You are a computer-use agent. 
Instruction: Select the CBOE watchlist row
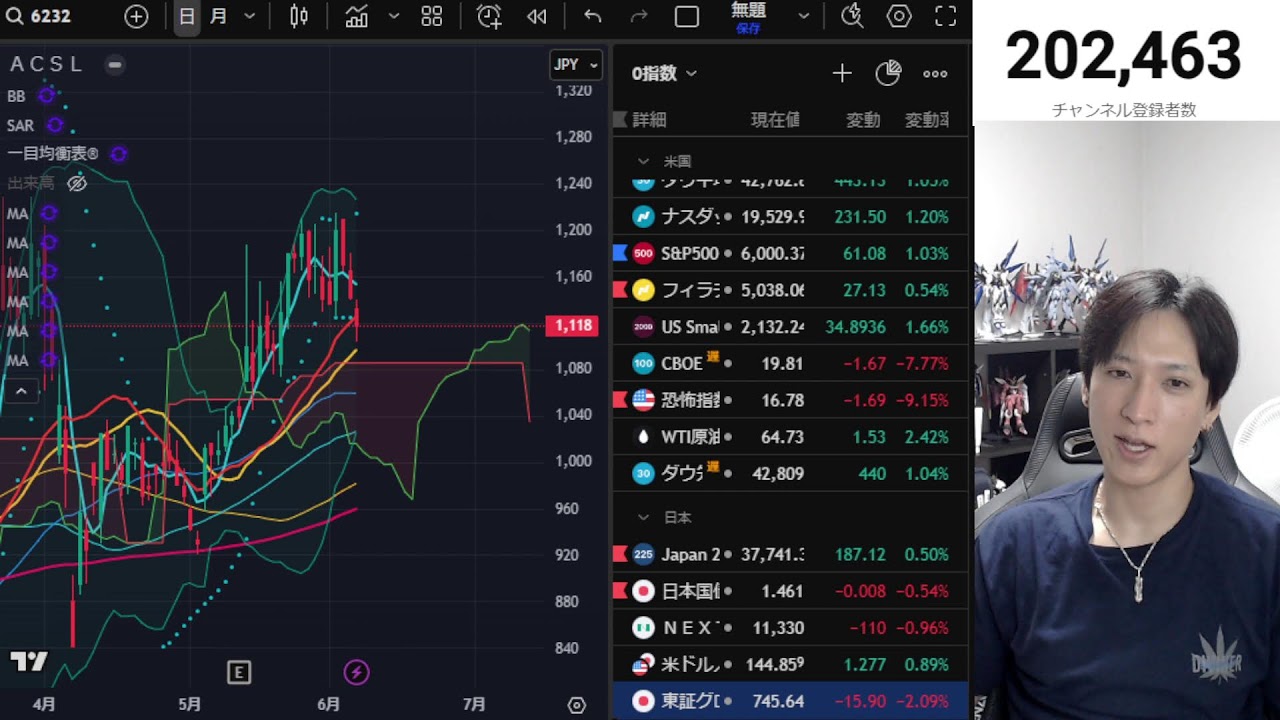coord(790,363)
